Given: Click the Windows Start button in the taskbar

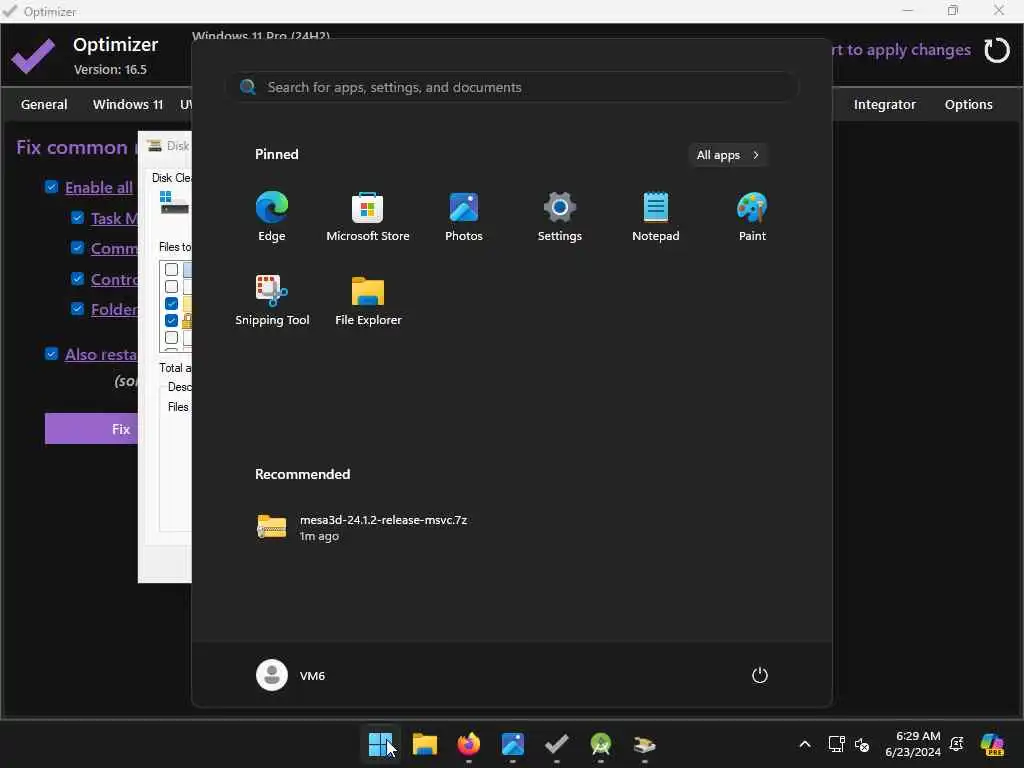Looking at the screenshot, I should 381,744.
